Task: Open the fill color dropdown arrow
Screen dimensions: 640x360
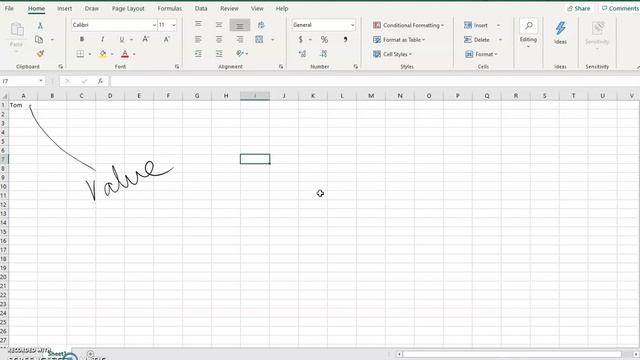Action: pos(112,54)
